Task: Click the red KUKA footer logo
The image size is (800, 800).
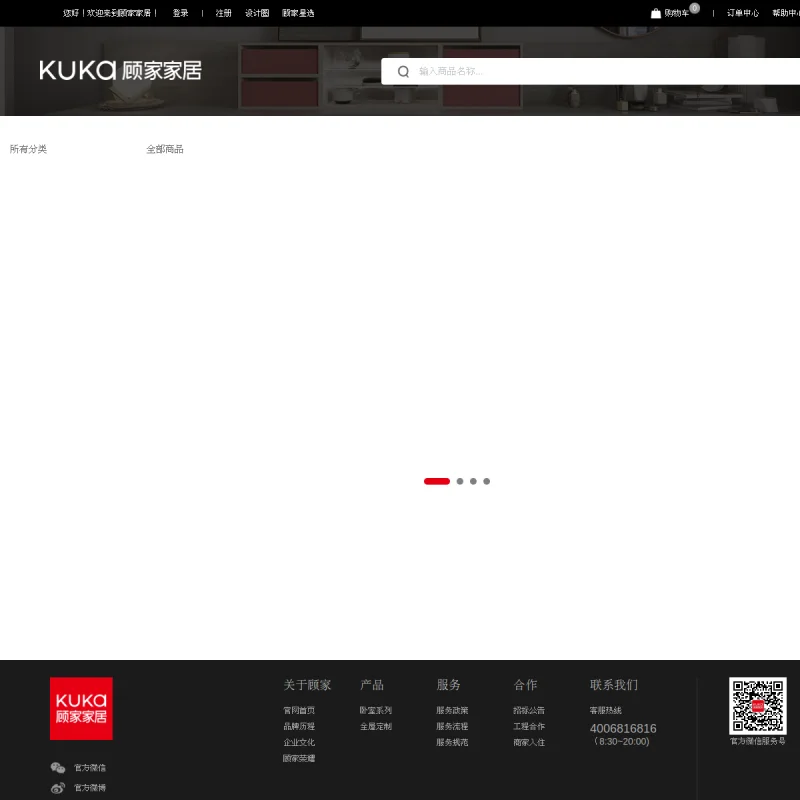Action: click(x=81, y=708)
